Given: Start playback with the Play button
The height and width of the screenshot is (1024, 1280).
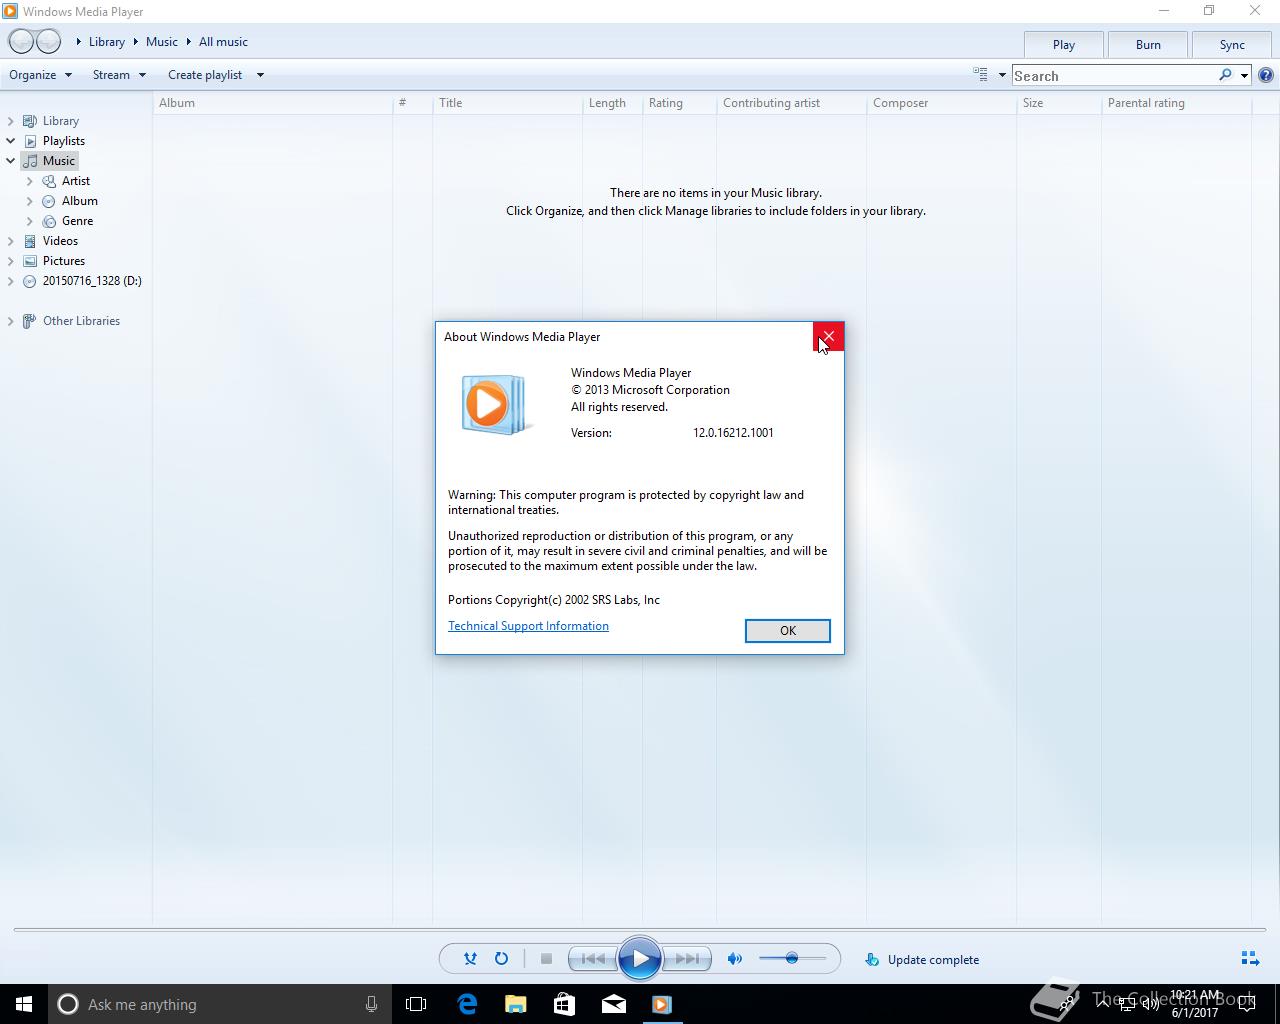Looking at the screenshot, I should [640, 959].
